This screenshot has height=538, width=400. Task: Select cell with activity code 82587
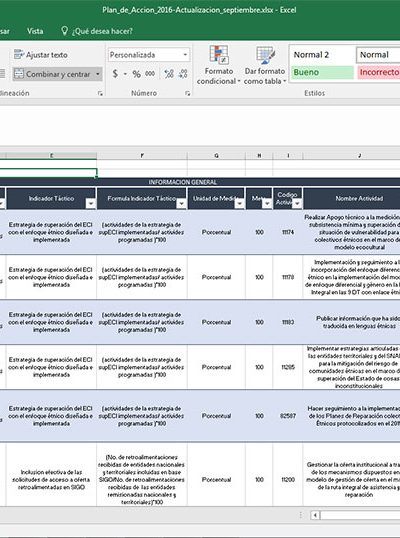click(288, 416)
